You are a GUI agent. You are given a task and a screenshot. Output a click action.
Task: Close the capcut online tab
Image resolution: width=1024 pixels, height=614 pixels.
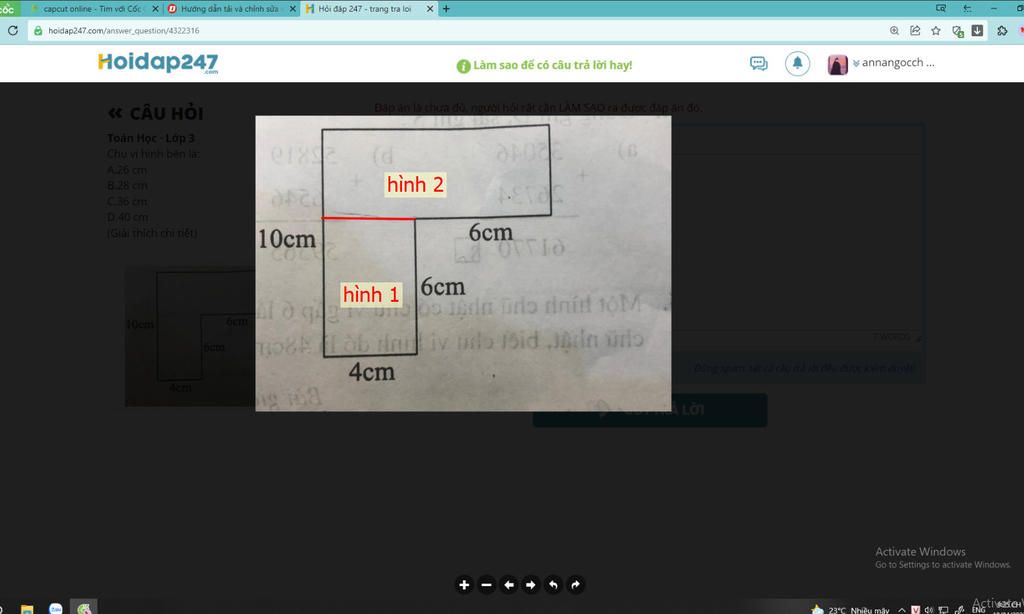click(x=155, y=8)
